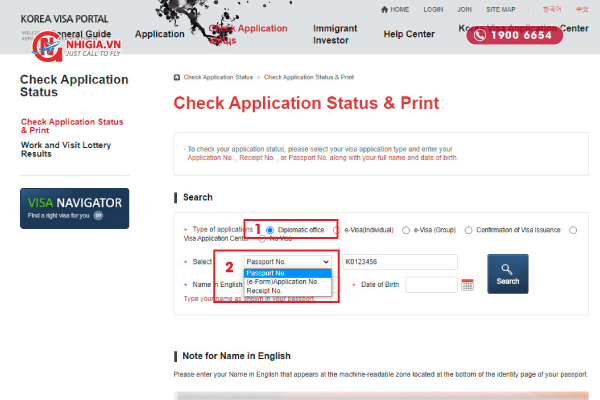Select the Diplomatic office radio button
The height and width of the screenshot is (400, 600).
point(270,230)
